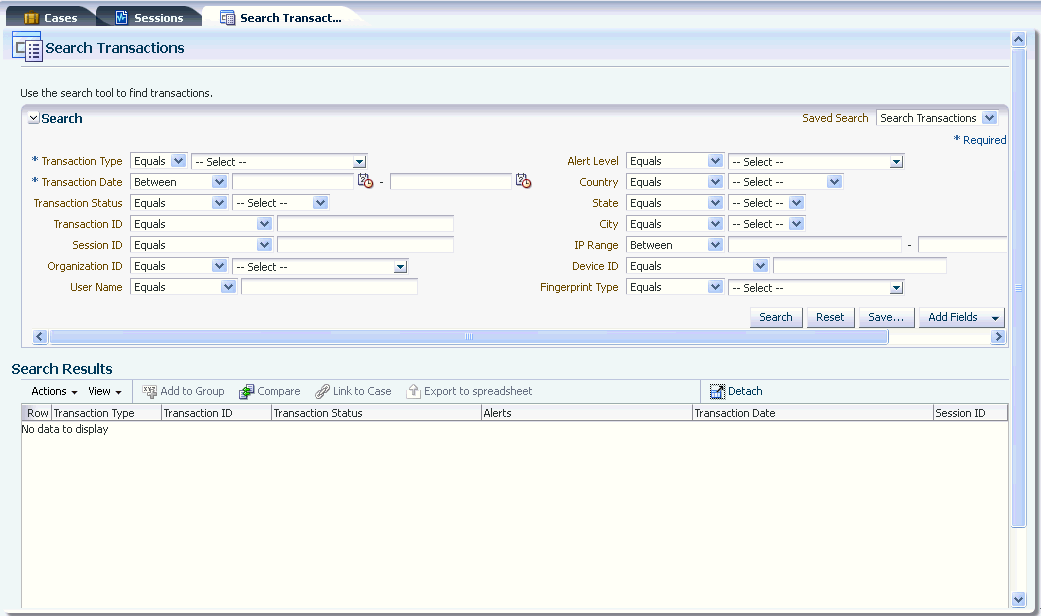Click the Add to Group icon
Image resolution: width=1041 pixels, height=616 pixels.
pyautogui.click(x=149, y=392)
